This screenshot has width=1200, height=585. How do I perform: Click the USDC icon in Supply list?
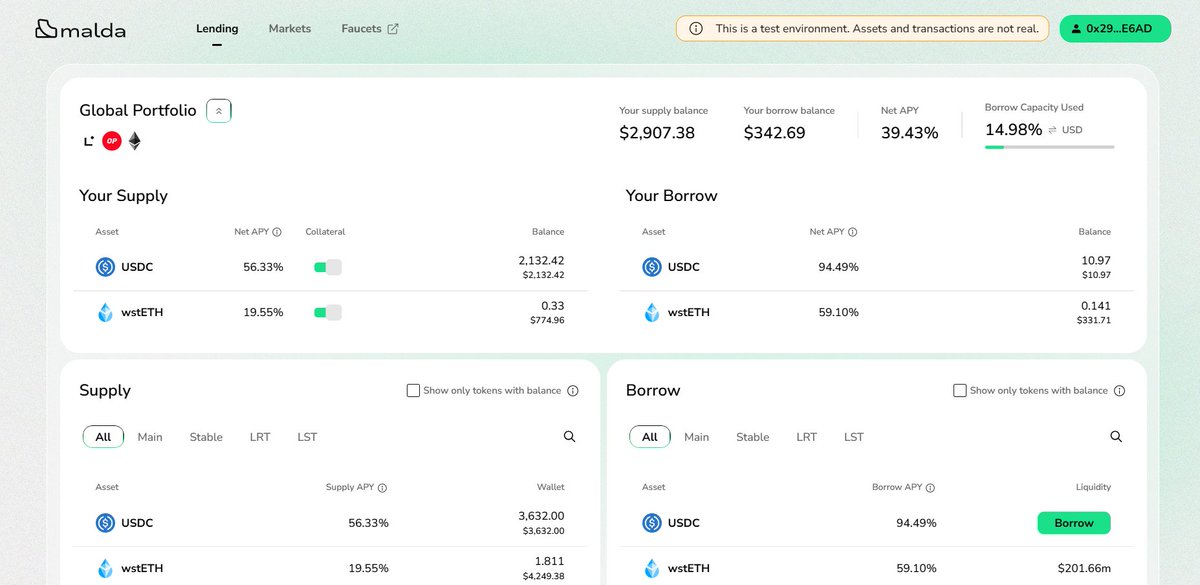[x=105, y=523]
